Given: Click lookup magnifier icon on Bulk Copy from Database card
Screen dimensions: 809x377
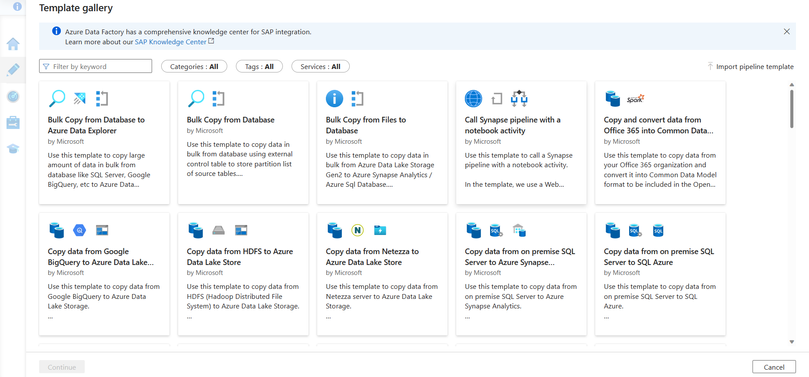Looking at the screenshot, I should coord(196,98).
